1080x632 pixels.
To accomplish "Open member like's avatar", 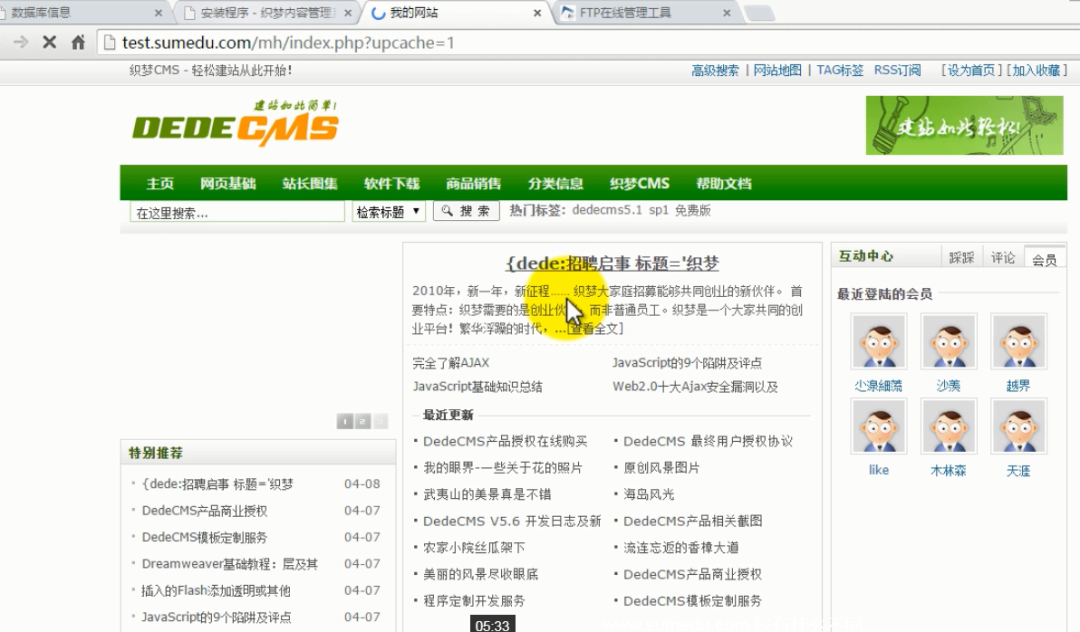I will tap(878, 426).
